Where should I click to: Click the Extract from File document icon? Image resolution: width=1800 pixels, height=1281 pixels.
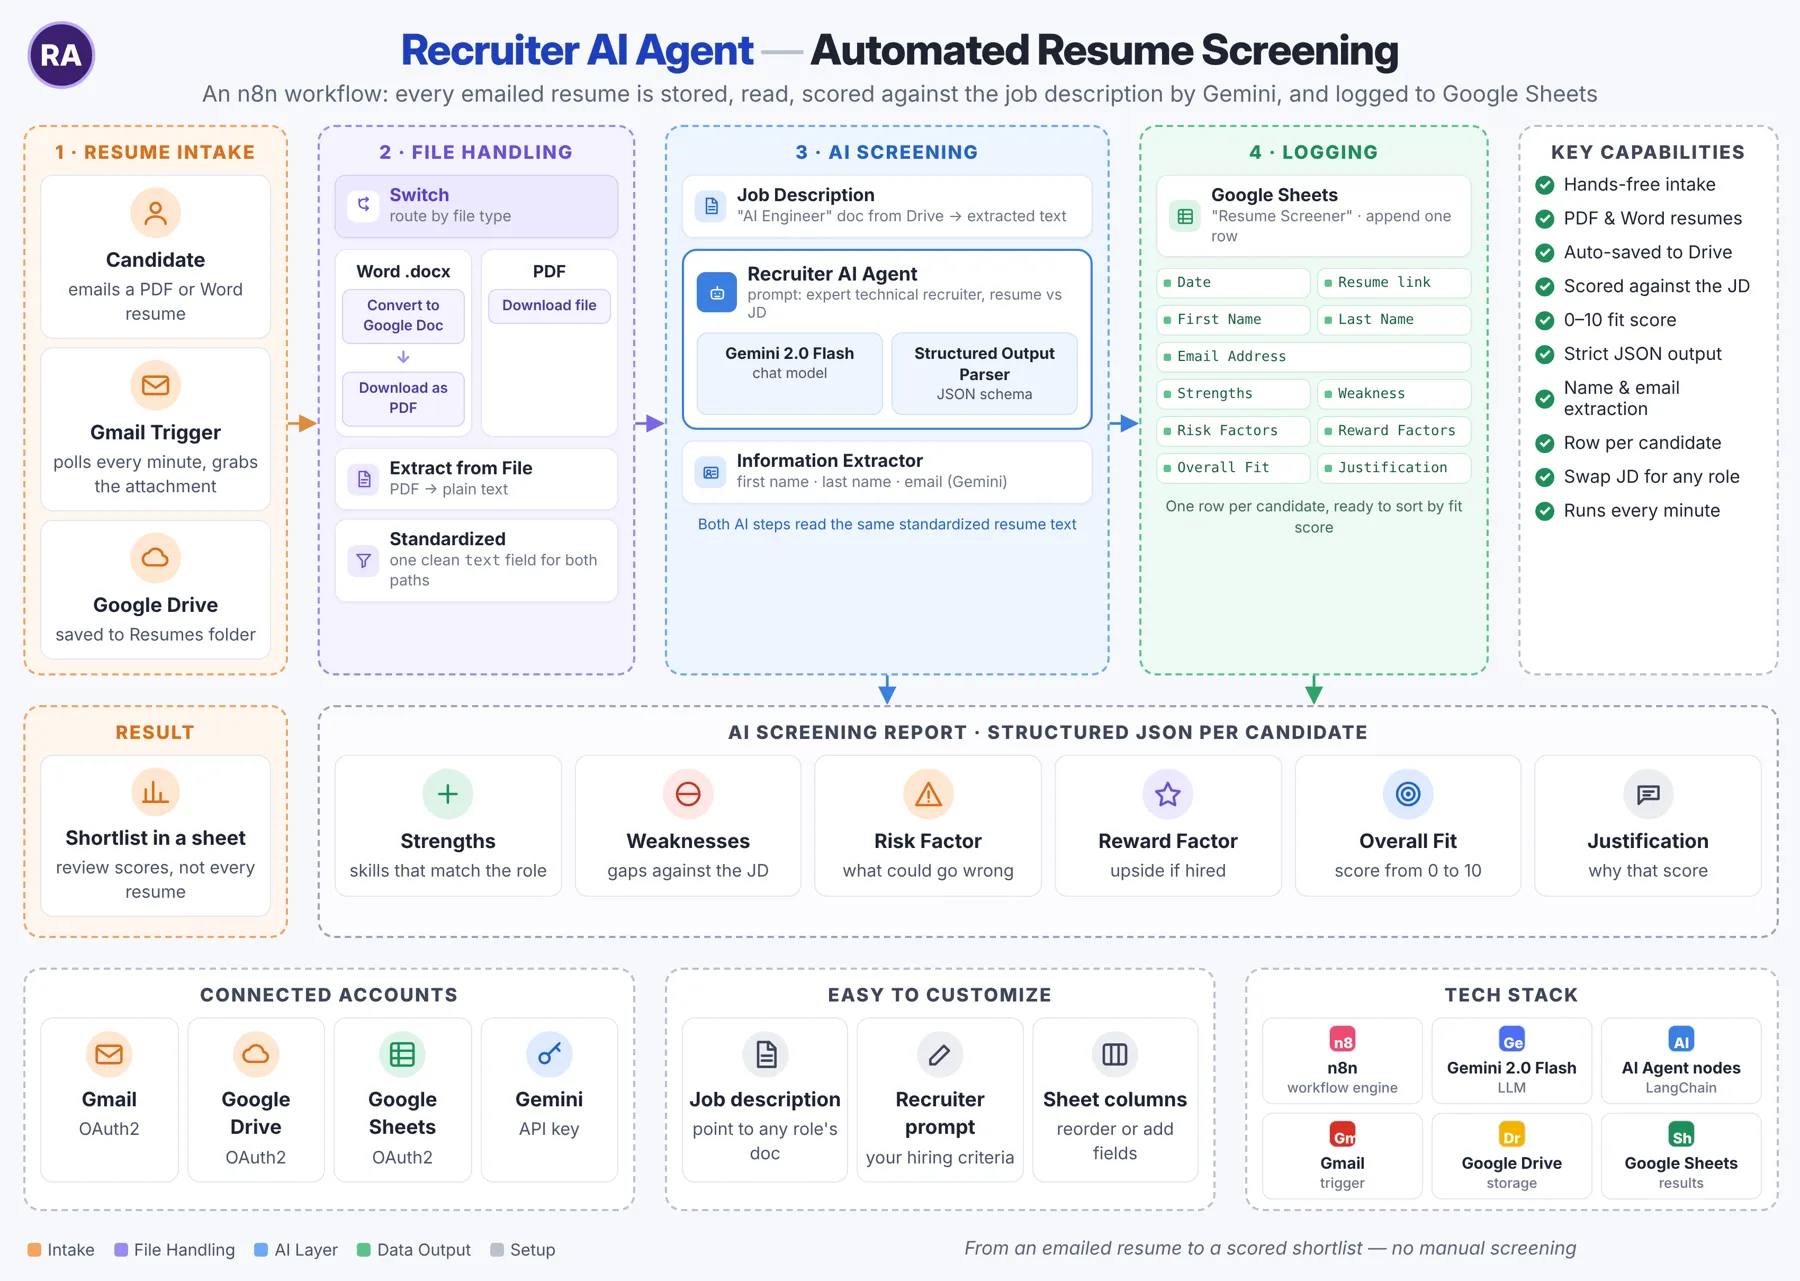click(x=364, y=479)
